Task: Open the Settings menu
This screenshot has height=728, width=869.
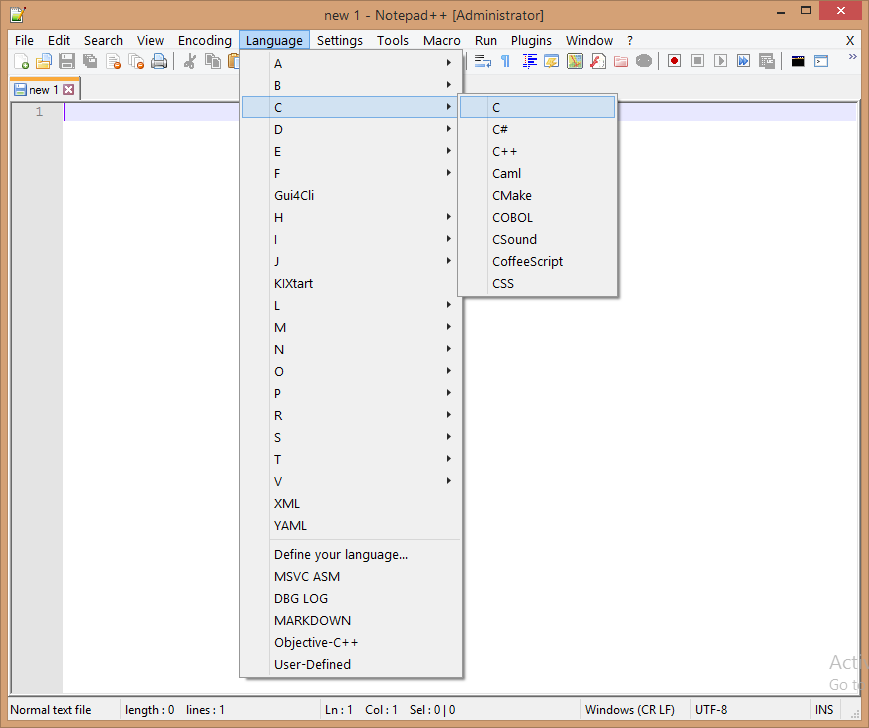Action: pos(340,40)
